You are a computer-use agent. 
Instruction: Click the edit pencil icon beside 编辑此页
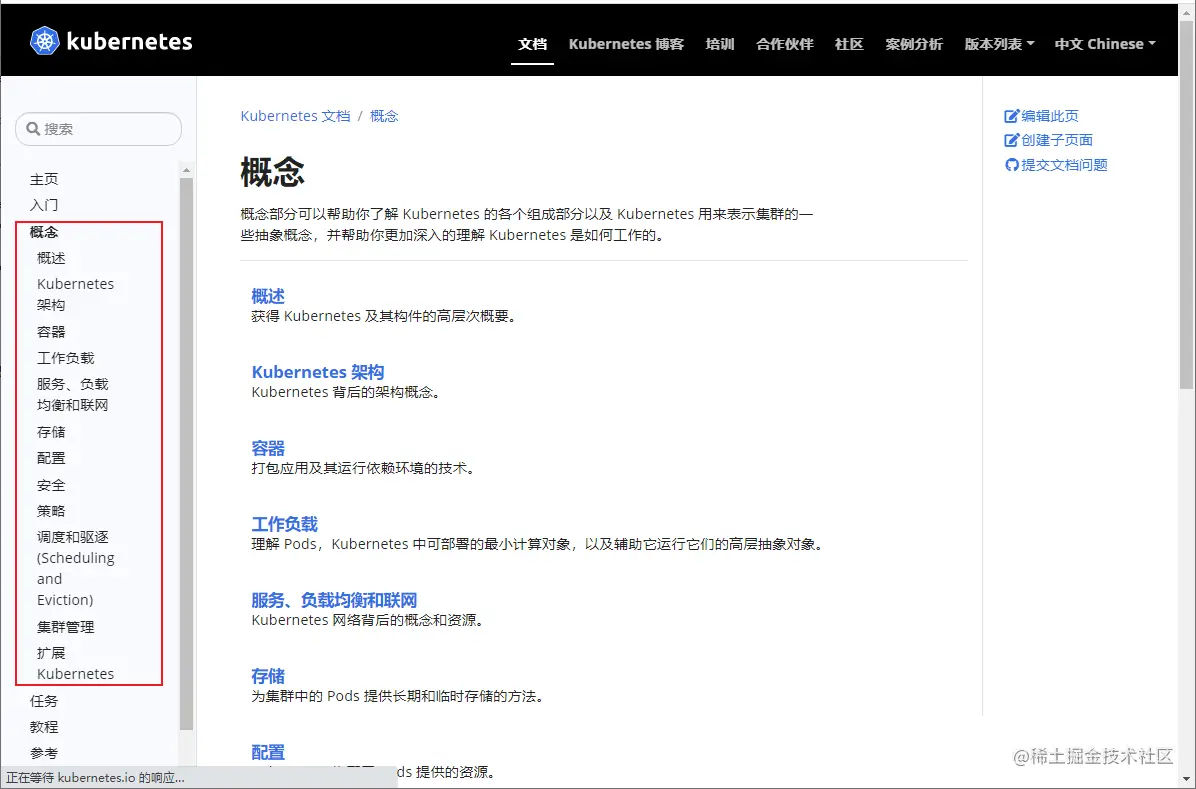tap(1011, 116)
